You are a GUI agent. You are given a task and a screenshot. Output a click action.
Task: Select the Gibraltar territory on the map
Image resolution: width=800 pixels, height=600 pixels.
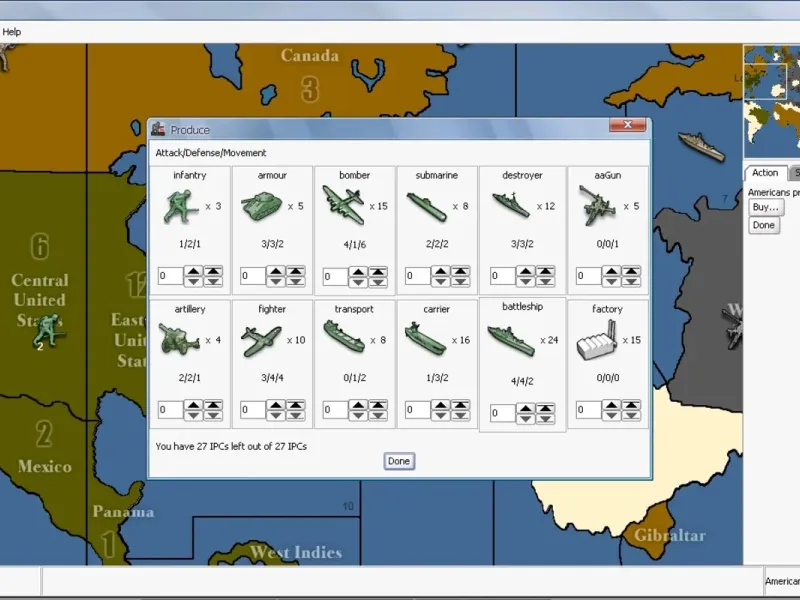[x=670, y=536]
